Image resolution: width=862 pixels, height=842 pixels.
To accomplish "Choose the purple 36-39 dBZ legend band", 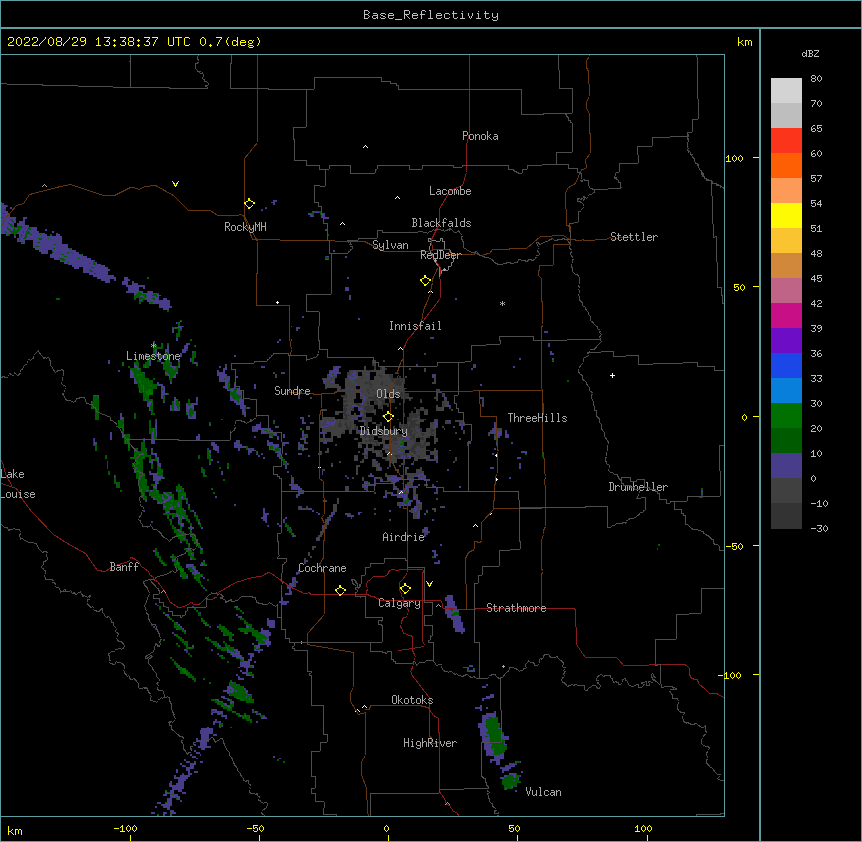I will 786,340.
